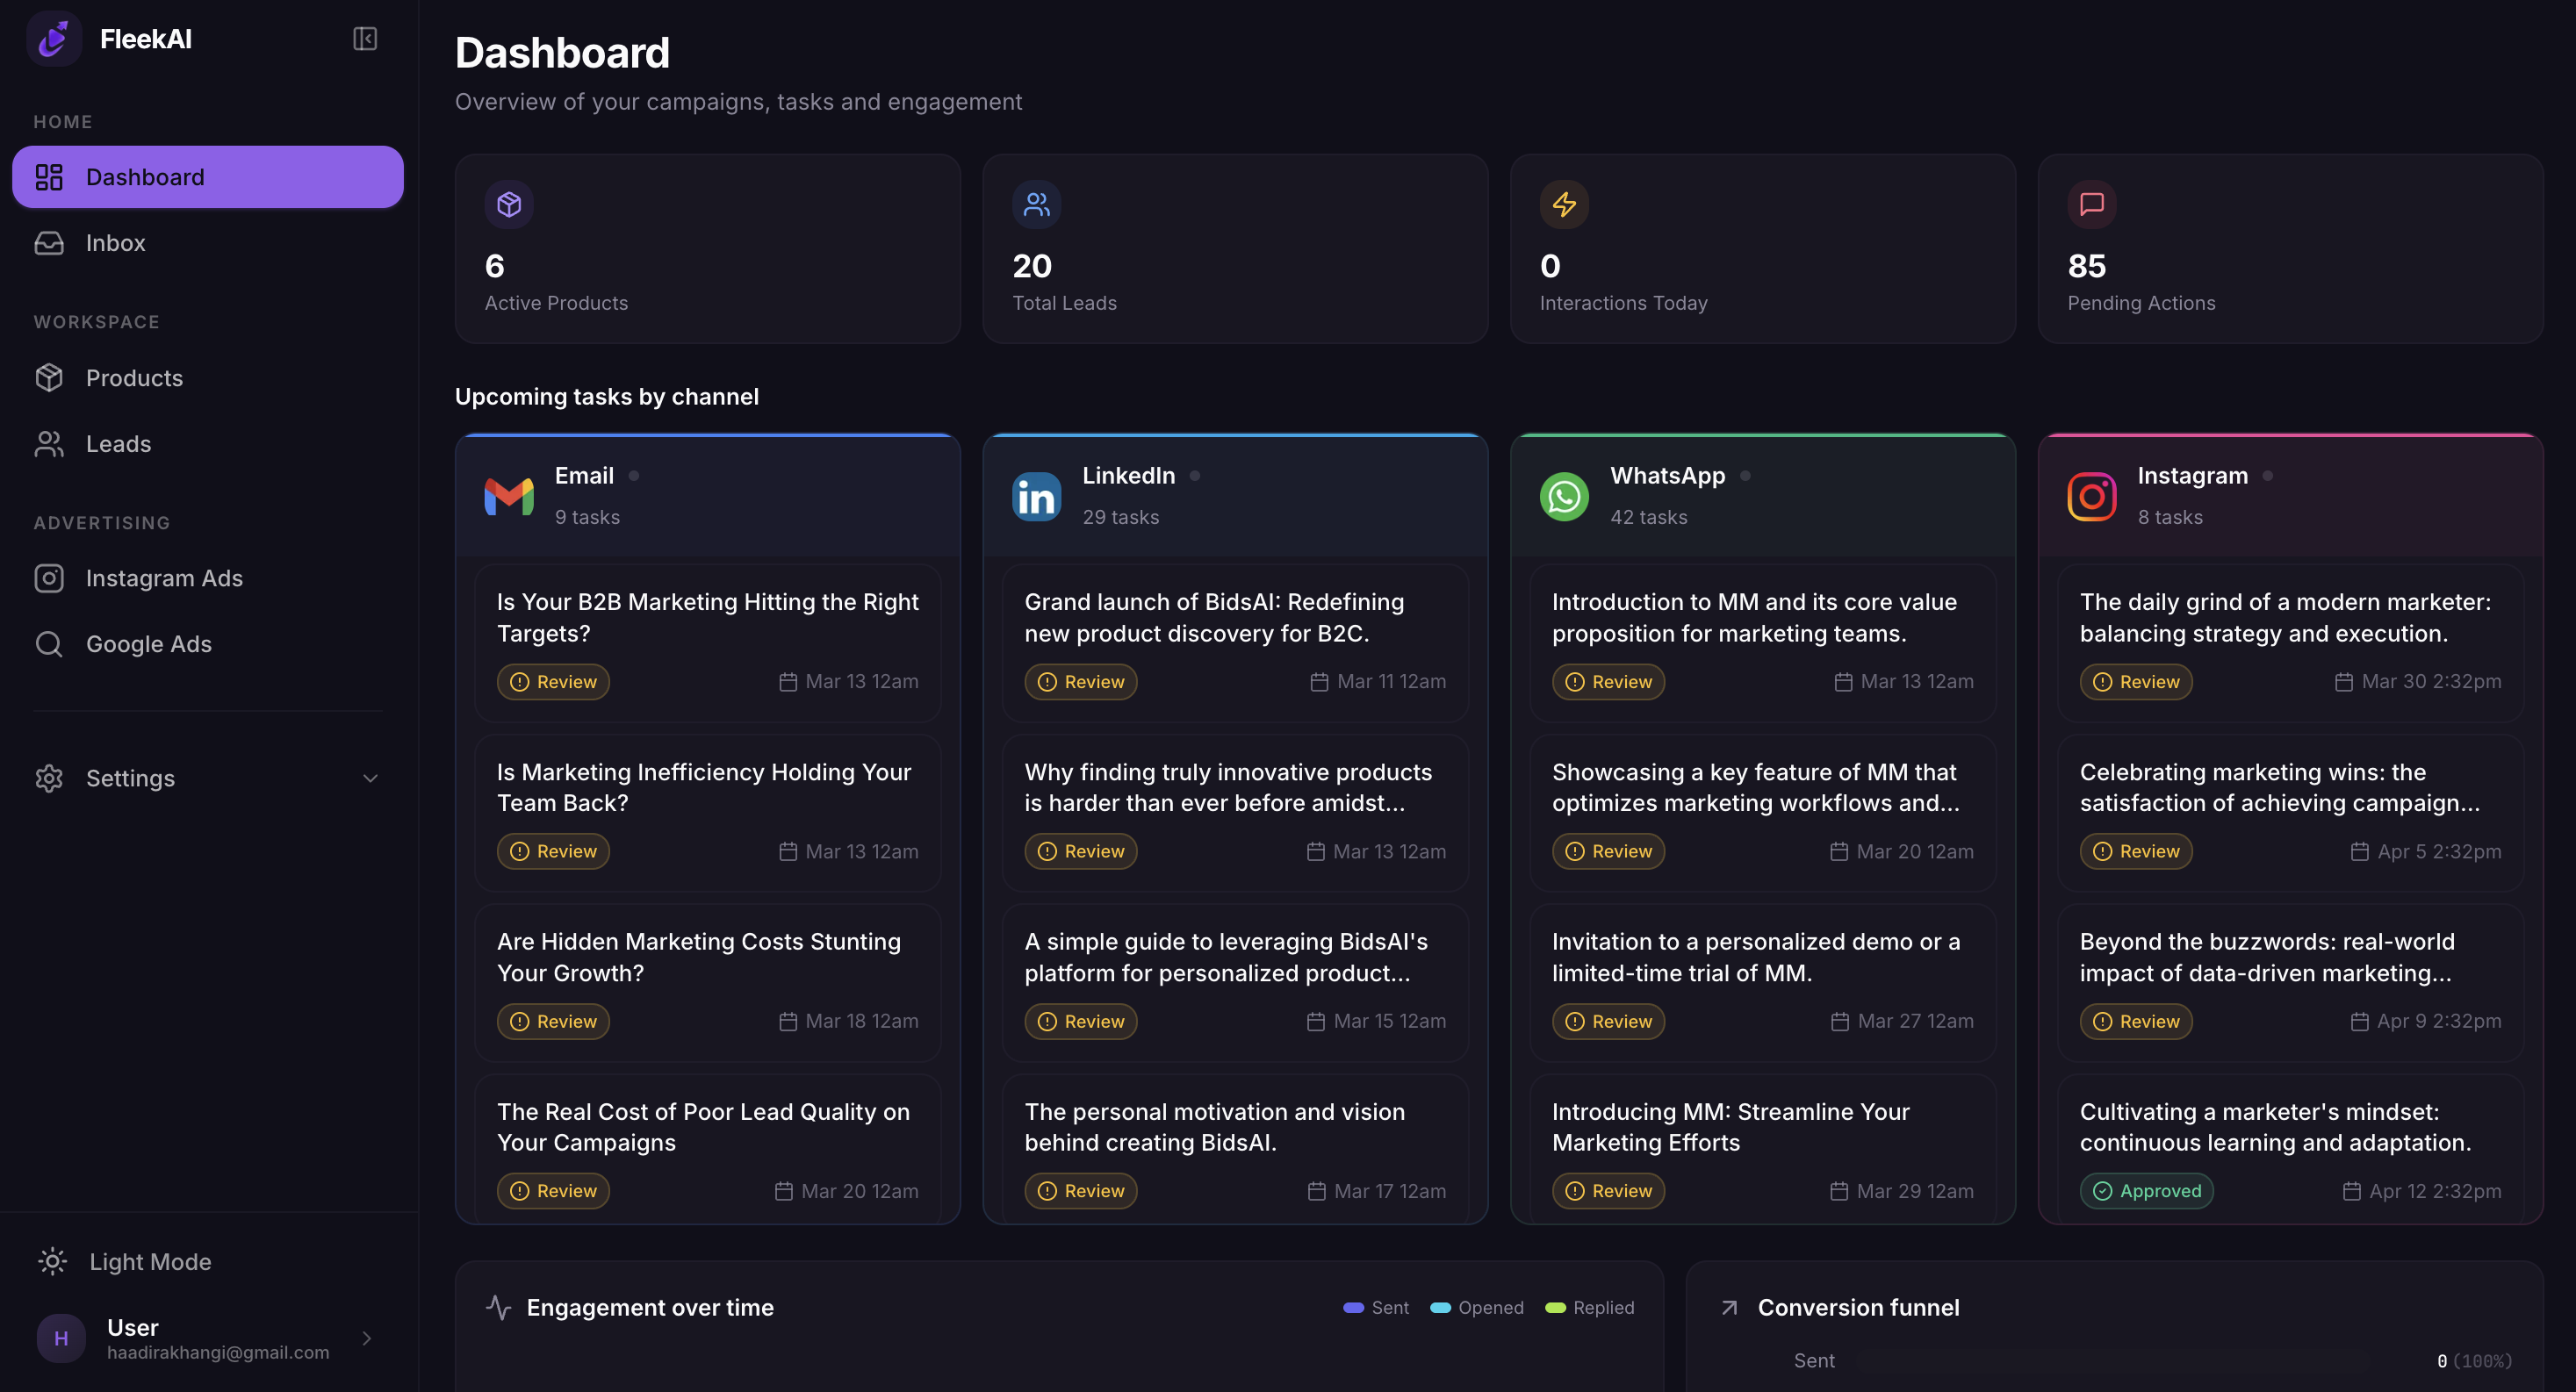Click the LinkedIn channel logo
Screen dimensions: 2576x1392
(x=1037, y=496)
